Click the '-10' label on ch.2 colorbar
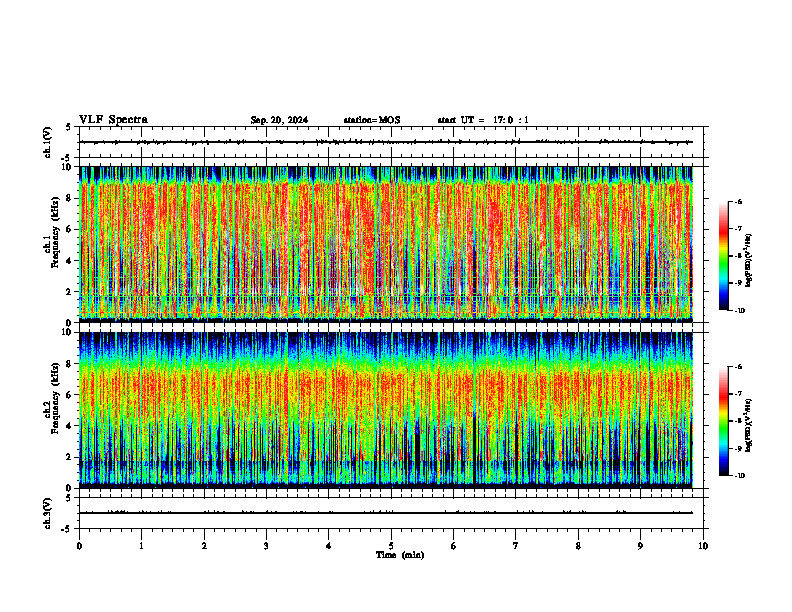Viewport: 792px width, 612px height. [x=739, y=476]
